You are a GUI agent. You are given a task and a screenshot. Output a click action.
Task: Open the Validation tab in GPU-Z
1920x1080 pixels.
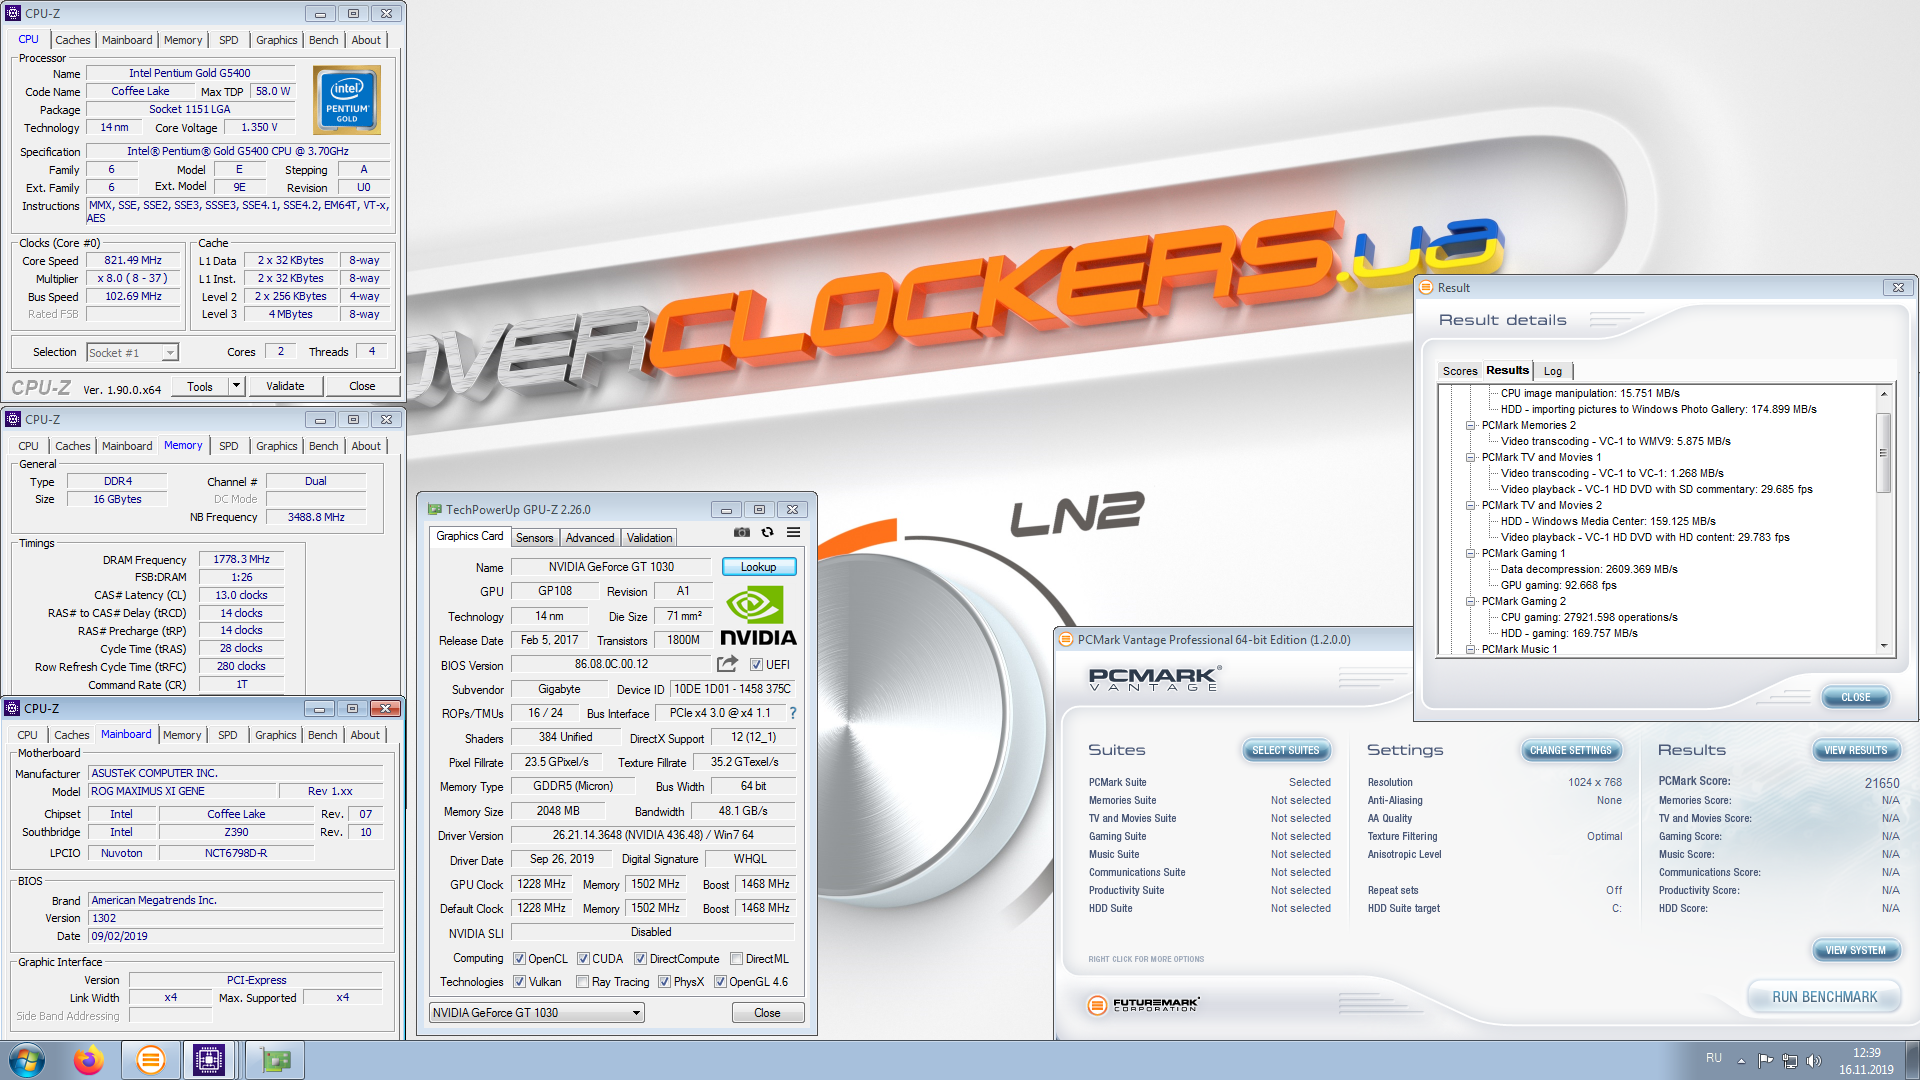tap(650, 538)
